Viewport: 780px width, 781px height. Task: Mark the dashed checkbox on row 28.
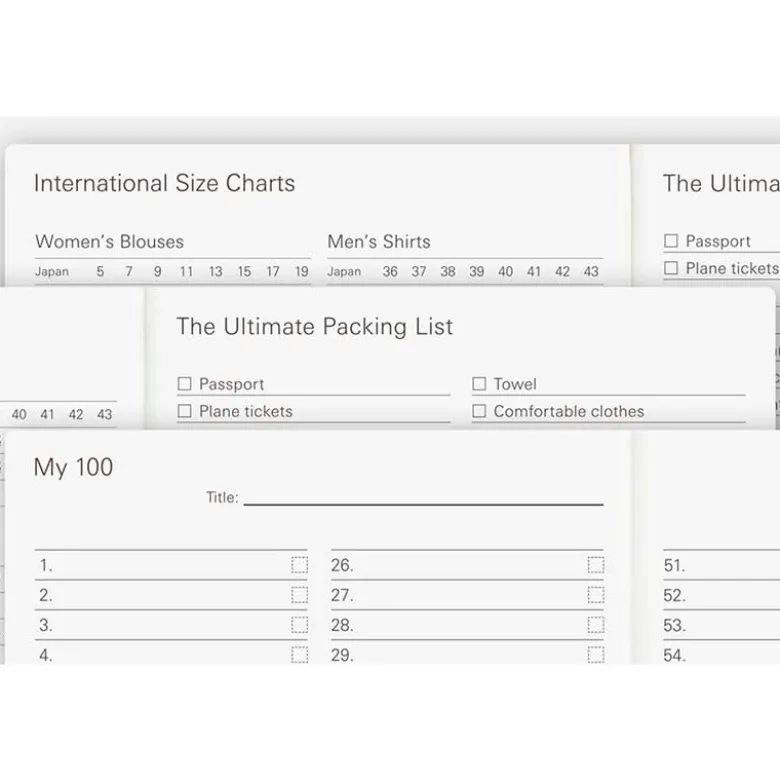click(x=596, y=625)
